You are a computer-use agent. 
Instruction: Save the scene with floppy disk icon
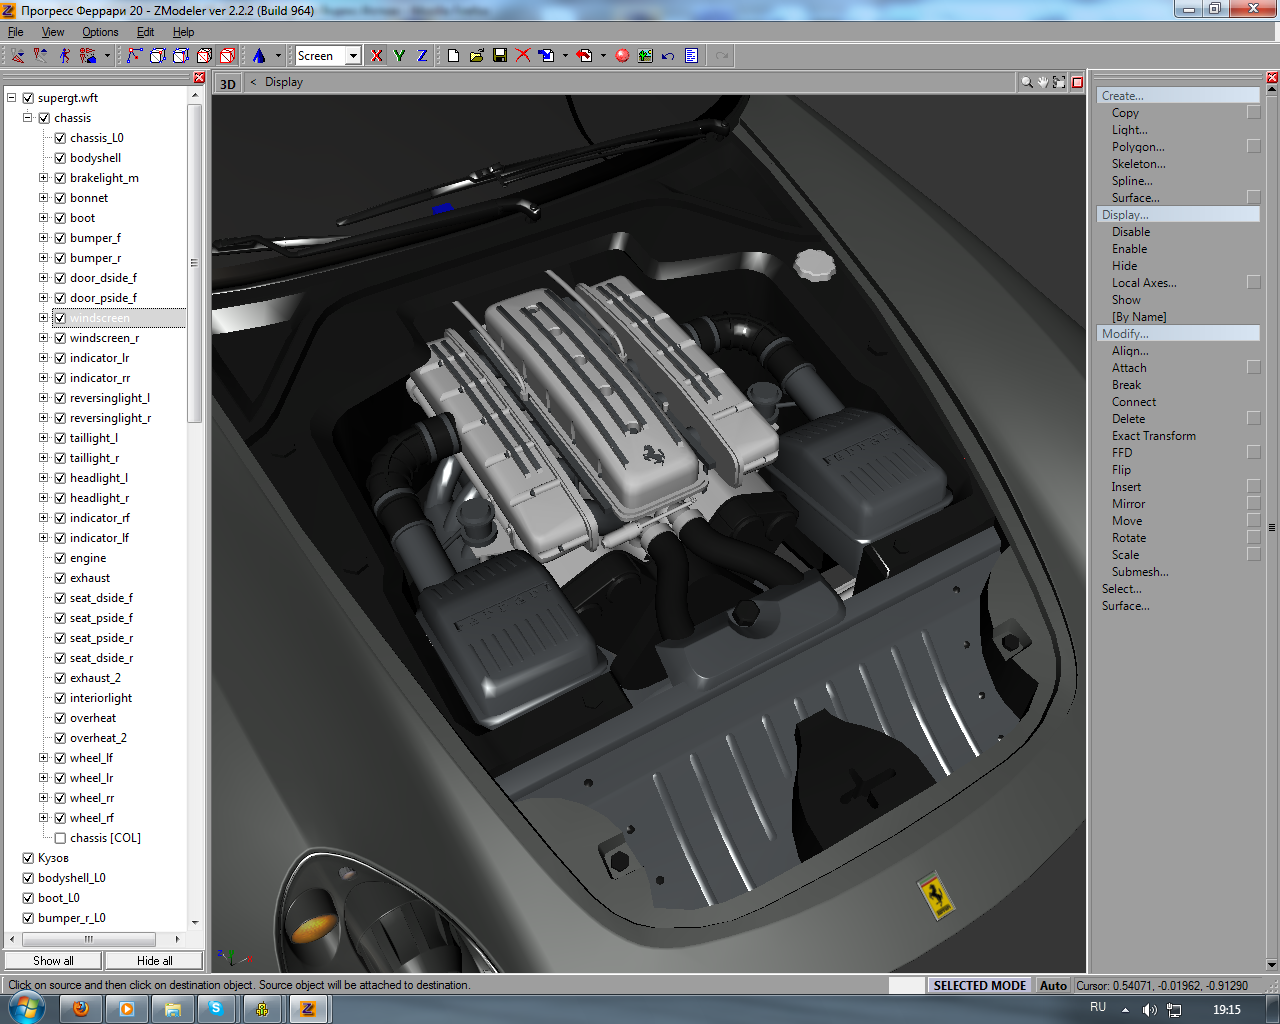pos(500,56)
